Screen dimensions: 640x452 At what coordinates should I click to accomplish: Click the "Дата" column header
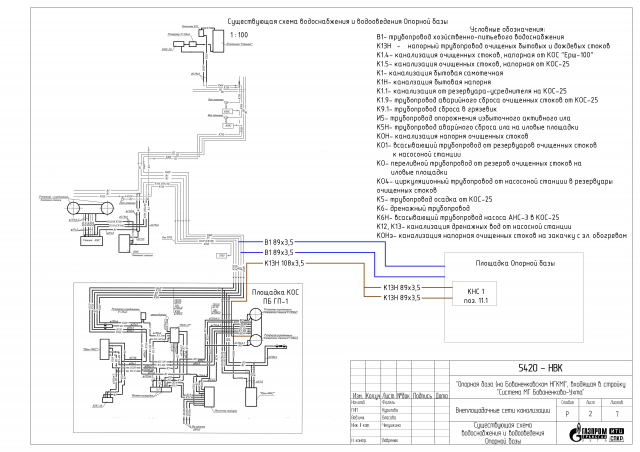(x=442, y=396)
